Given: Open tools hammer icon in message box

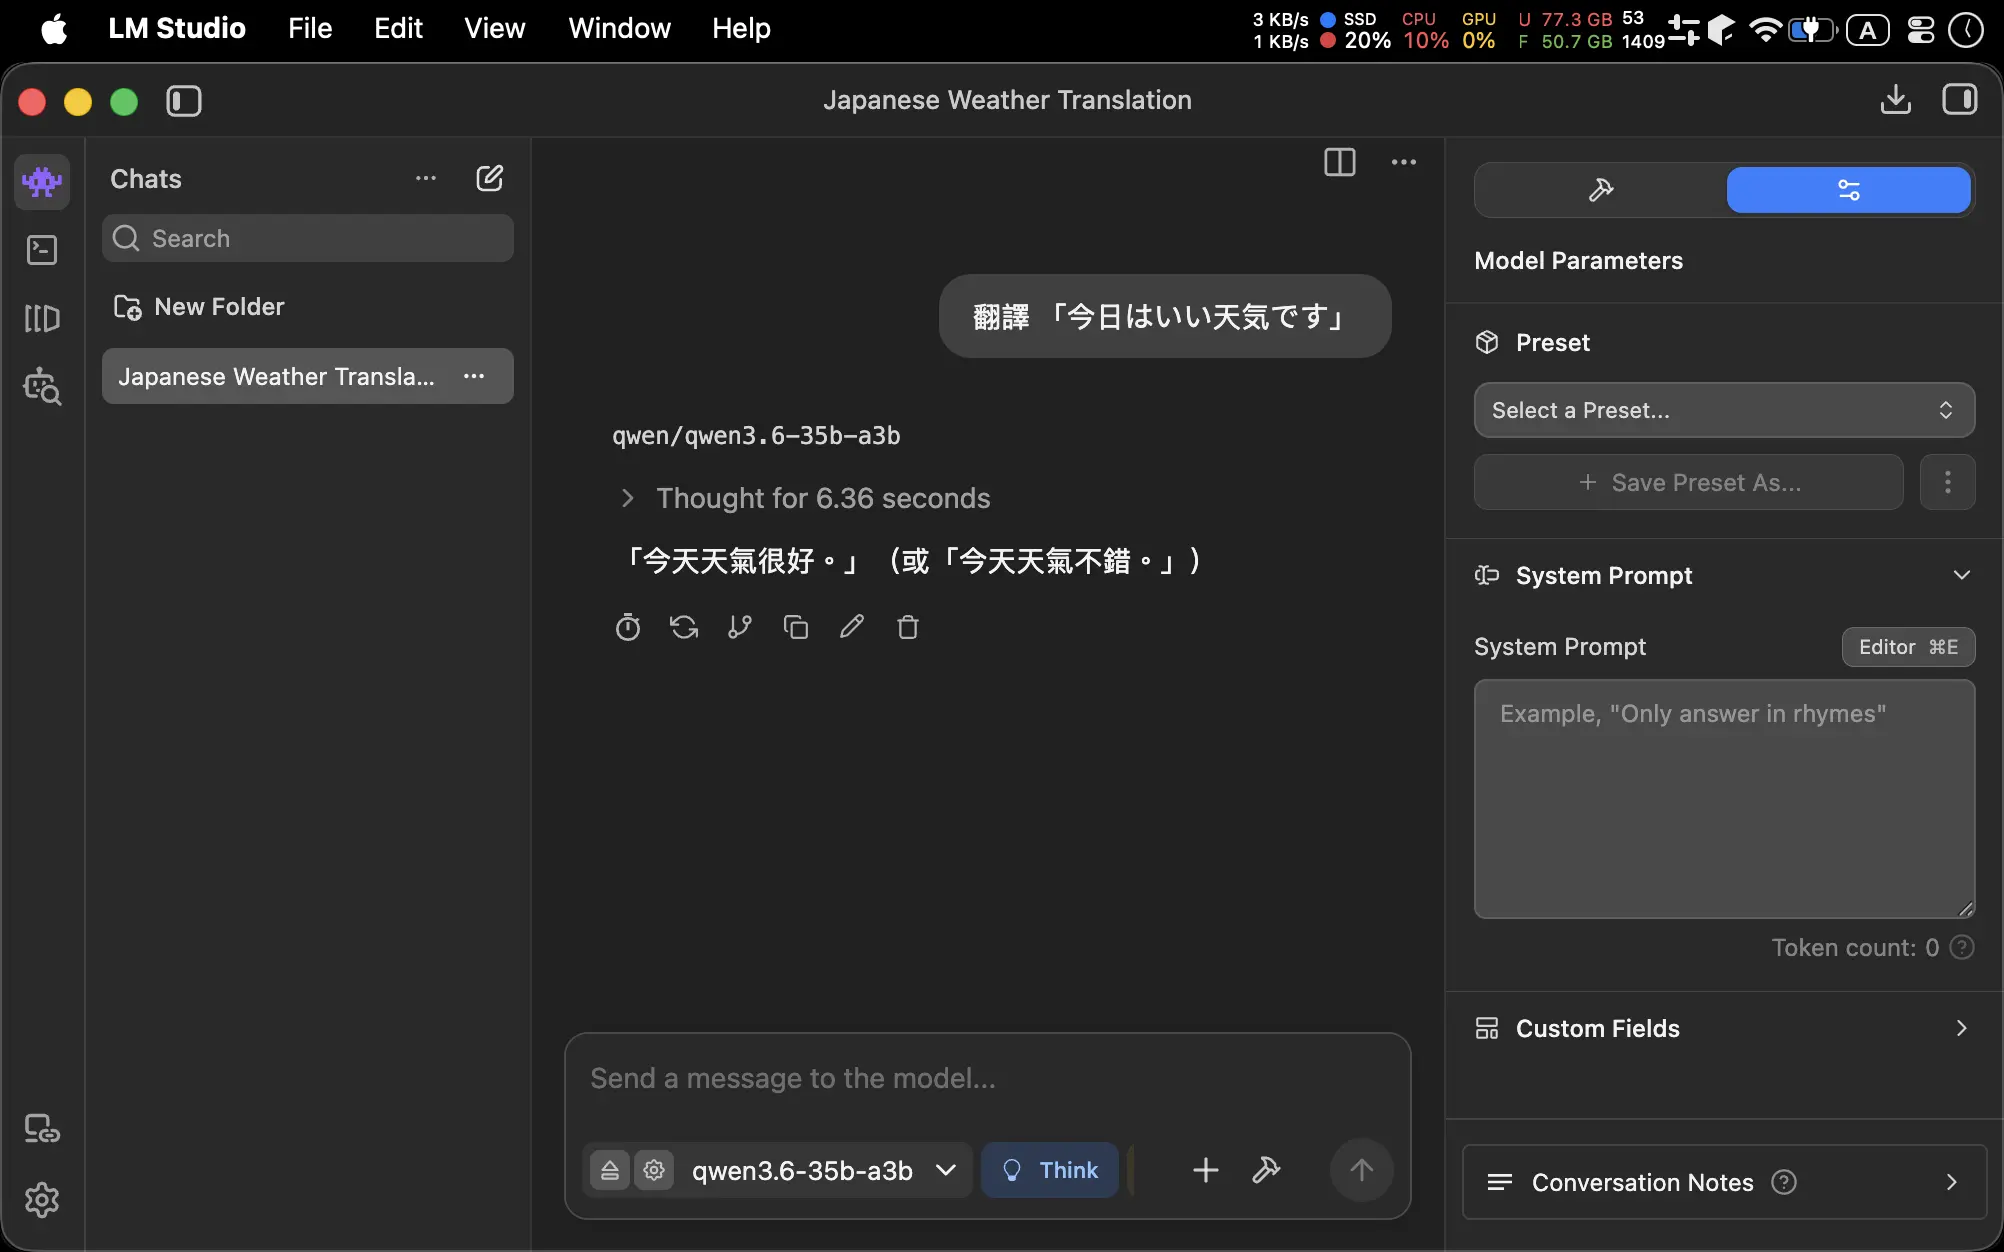Looking at the screenshot, I should click(x=1266, y=1170).
